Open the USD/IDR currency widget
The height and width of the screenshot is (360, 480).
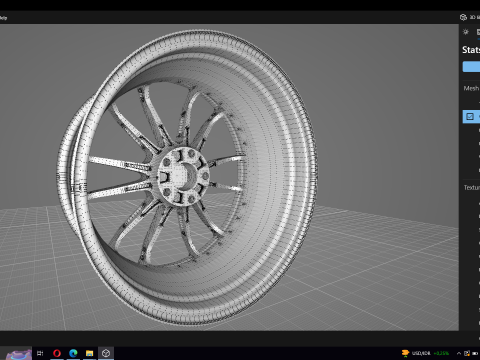pyautogui.click(x=425, y=353)
